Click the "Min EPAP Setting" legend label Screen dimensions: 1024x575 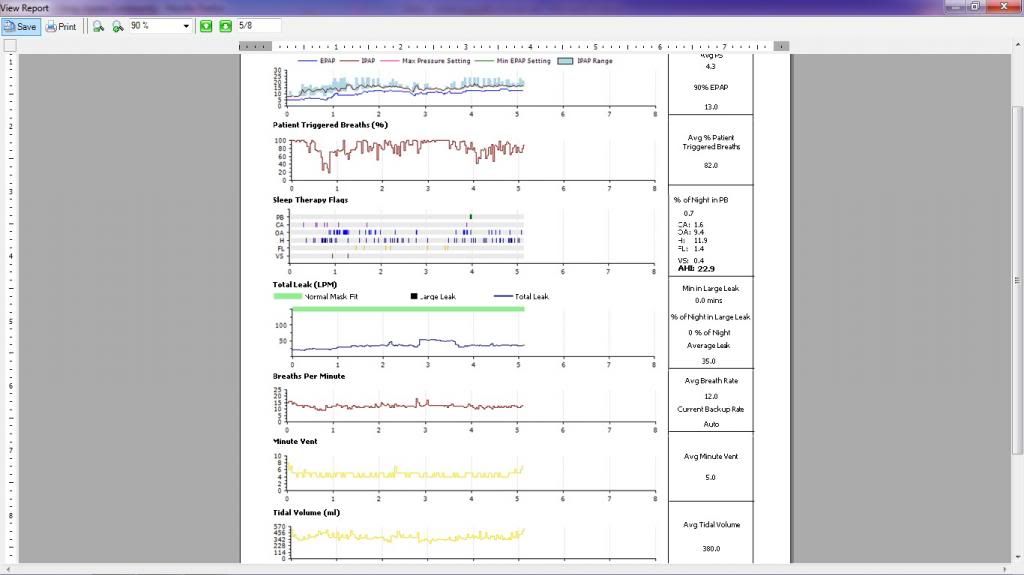pos(524,61)
